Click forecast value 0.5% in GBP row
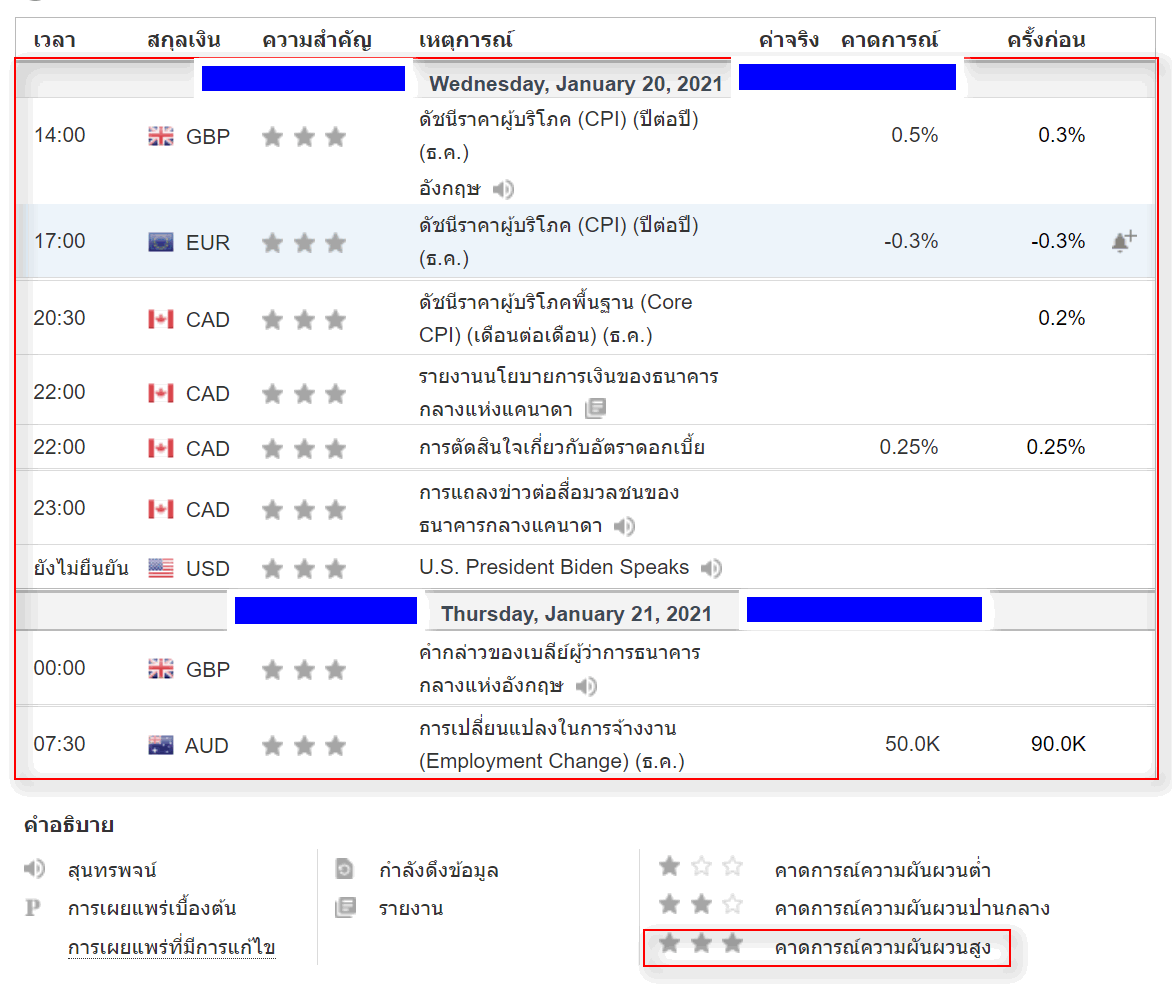Screen dimensions: 1172x990 tap(915, 135)
